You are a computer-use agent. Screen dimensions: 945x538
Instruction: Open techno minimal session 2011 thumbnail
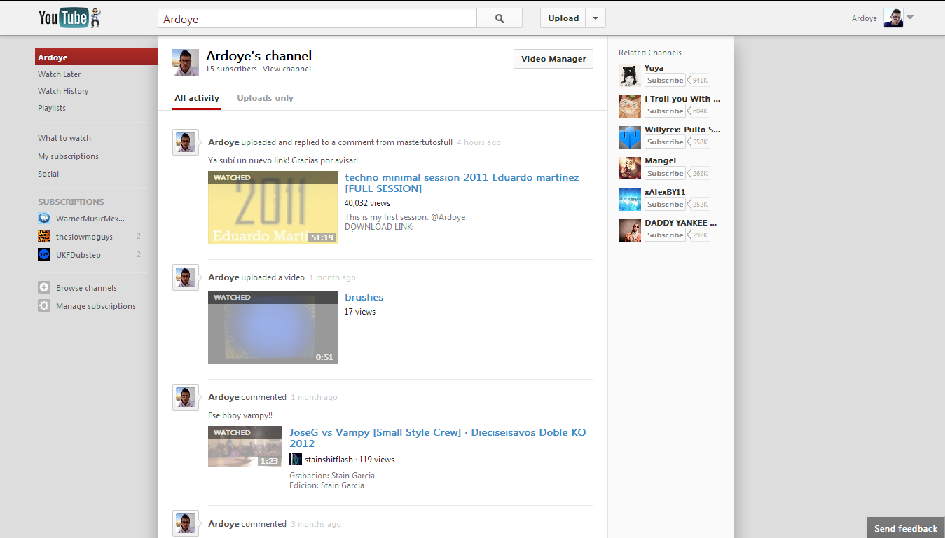tap(272, 207)
